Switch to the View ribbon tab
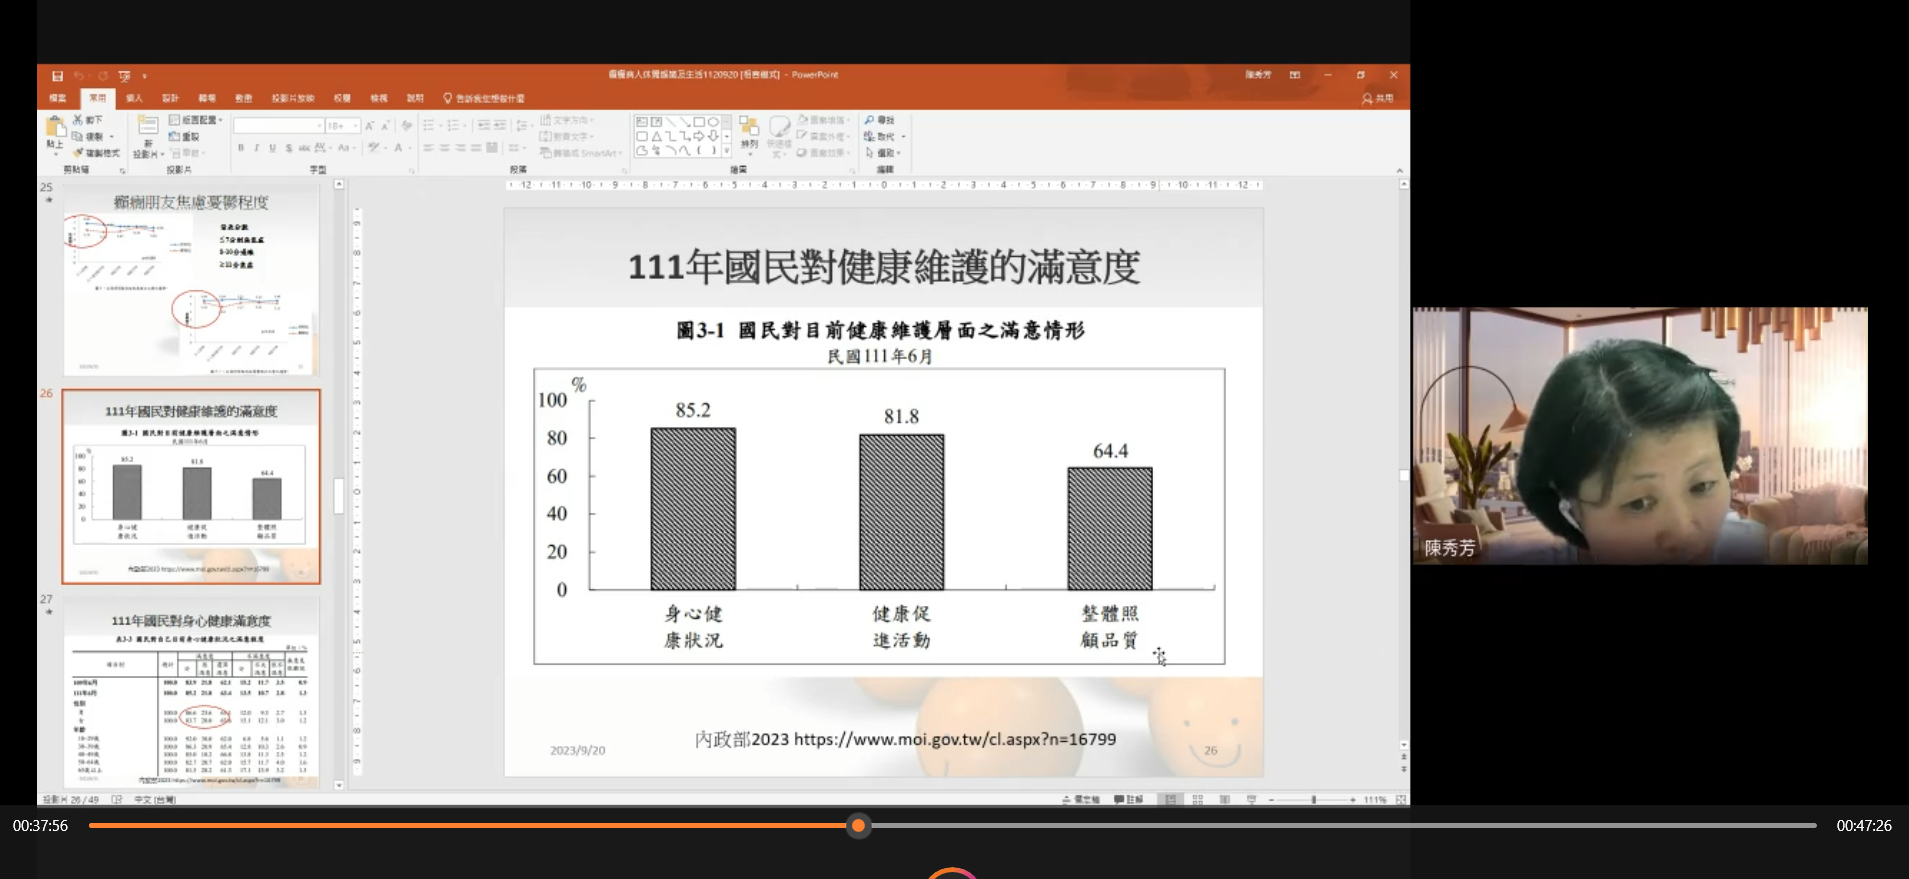The width and height of the screenshot is (1909, 879). tap(379, 98)
